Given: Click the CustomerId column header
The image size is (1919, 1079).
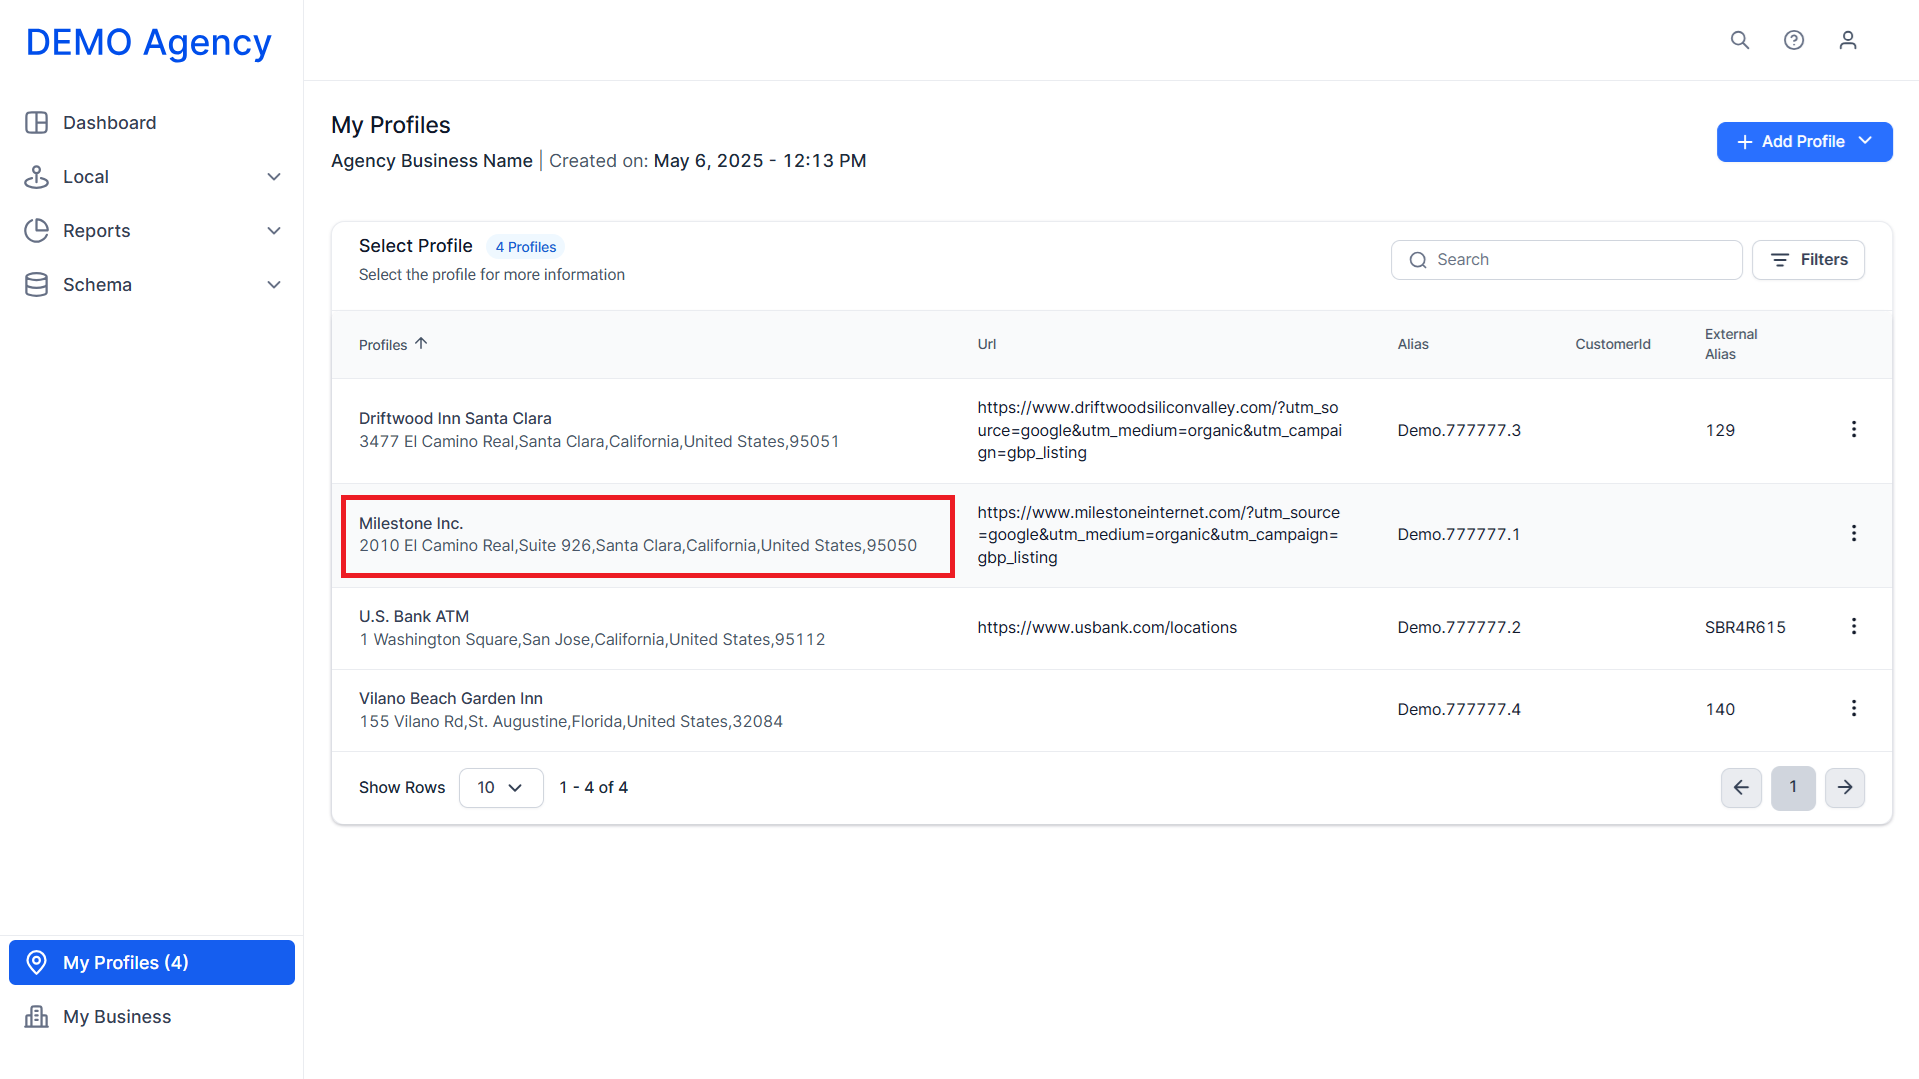Looking at the screenshot, I should click(1613, 344).
